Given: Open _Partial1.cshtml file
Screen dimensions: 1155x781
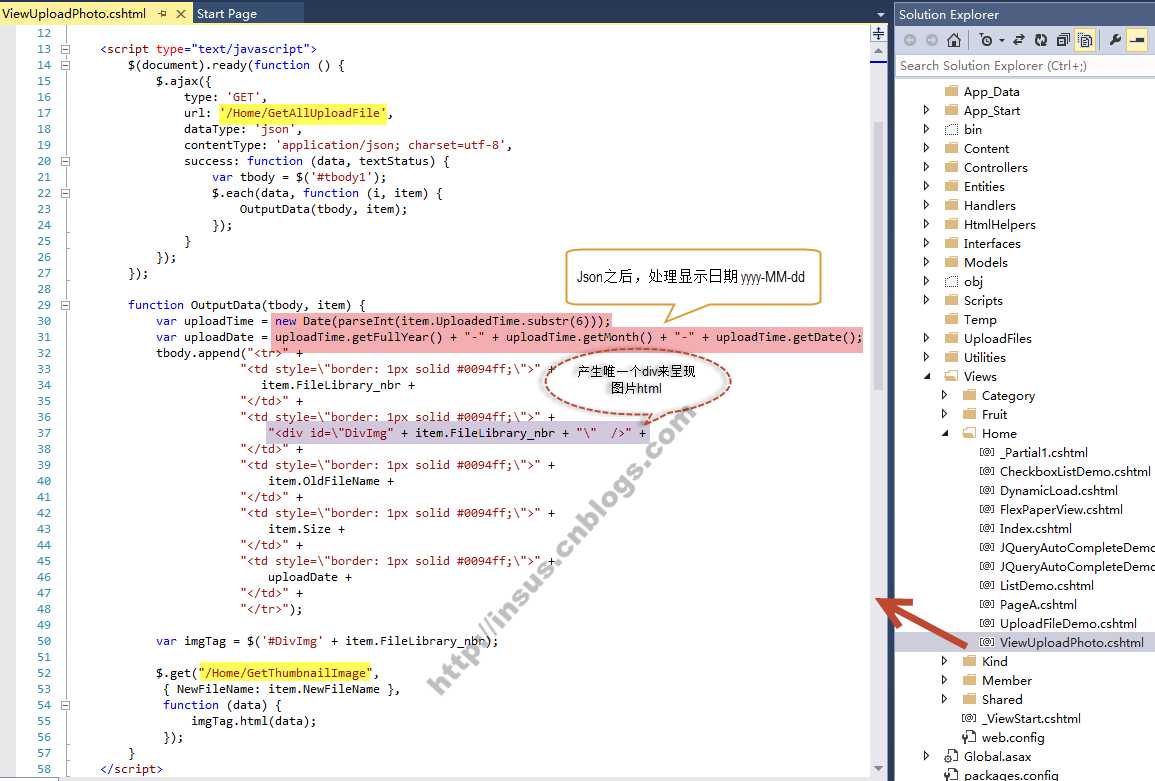Looking at the screenshot, I should tap(1044, 452).
